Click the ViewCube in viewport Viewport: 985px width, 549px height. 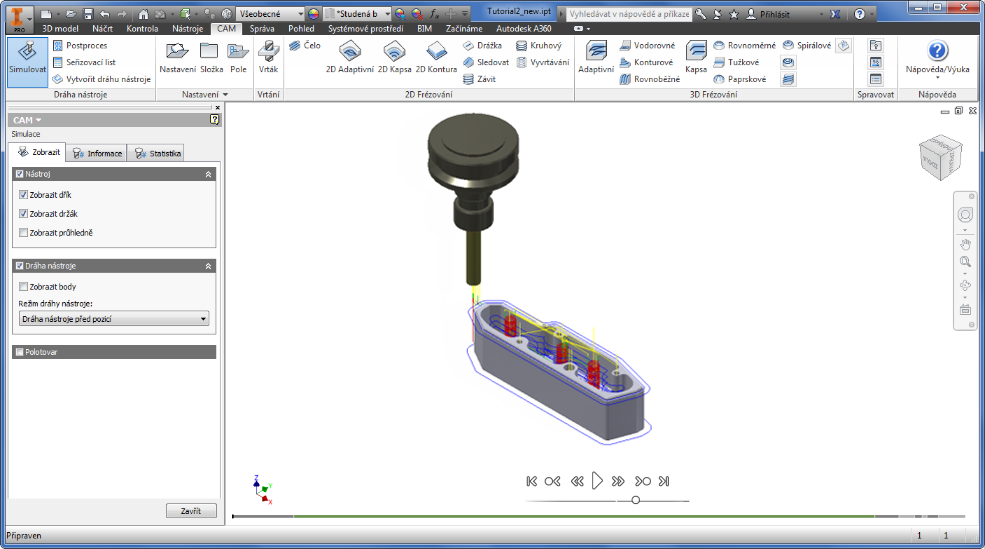[x=940, y=158]
